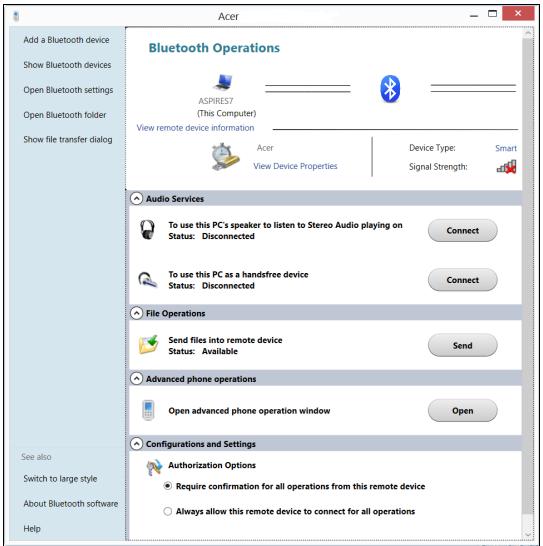
Task: Open Bluetooth folder from sidebar
Action: (65, 115)
